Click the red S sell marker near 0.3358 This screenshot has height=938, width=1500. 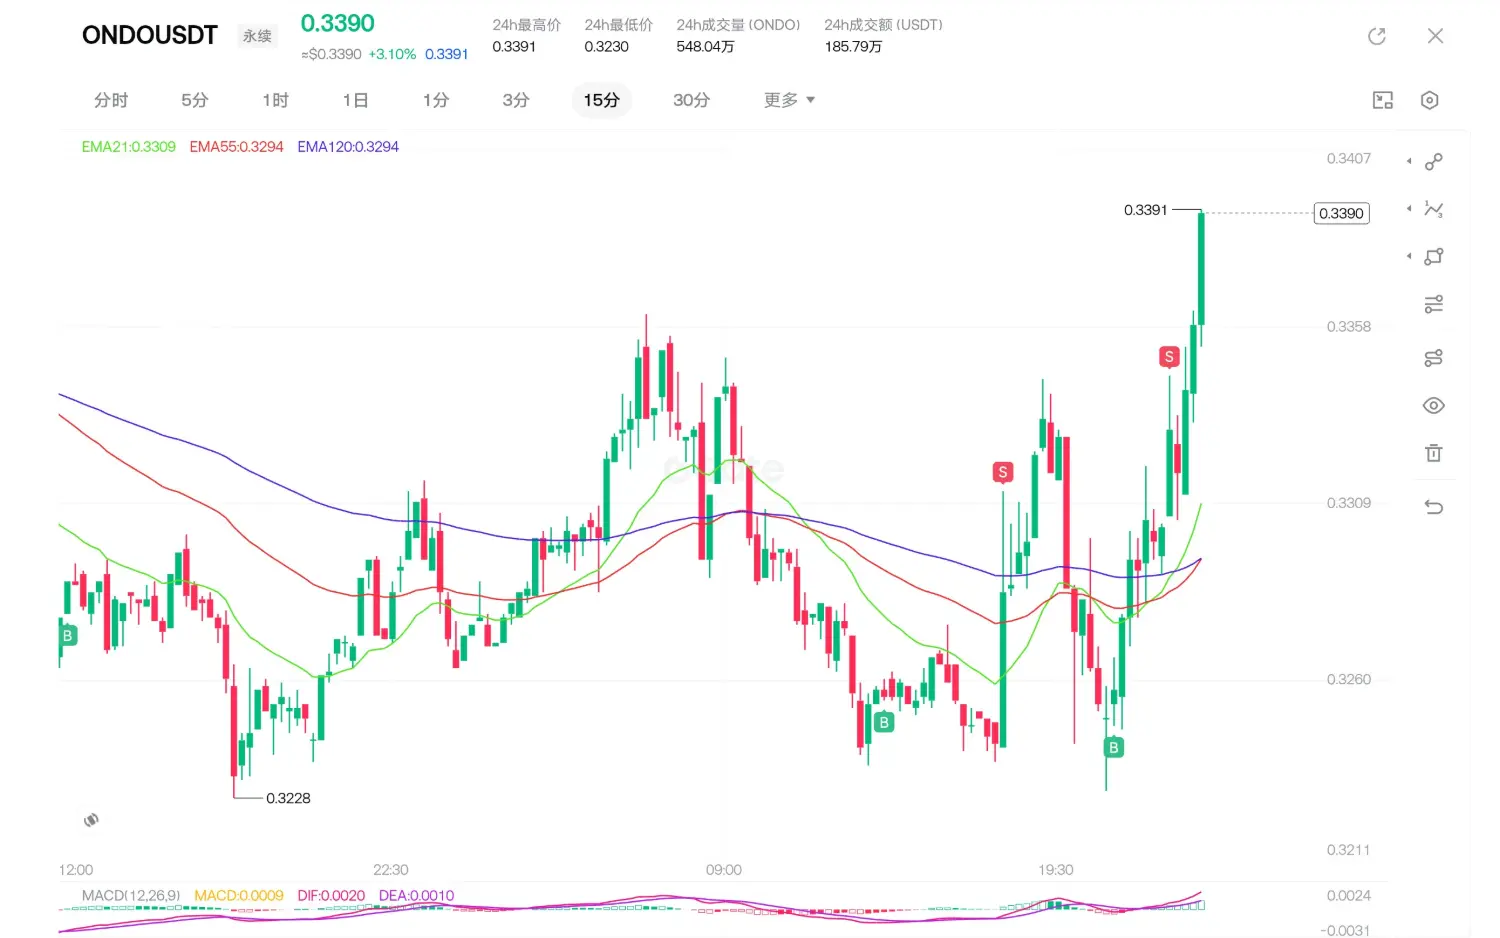[x=1169, y=357]
